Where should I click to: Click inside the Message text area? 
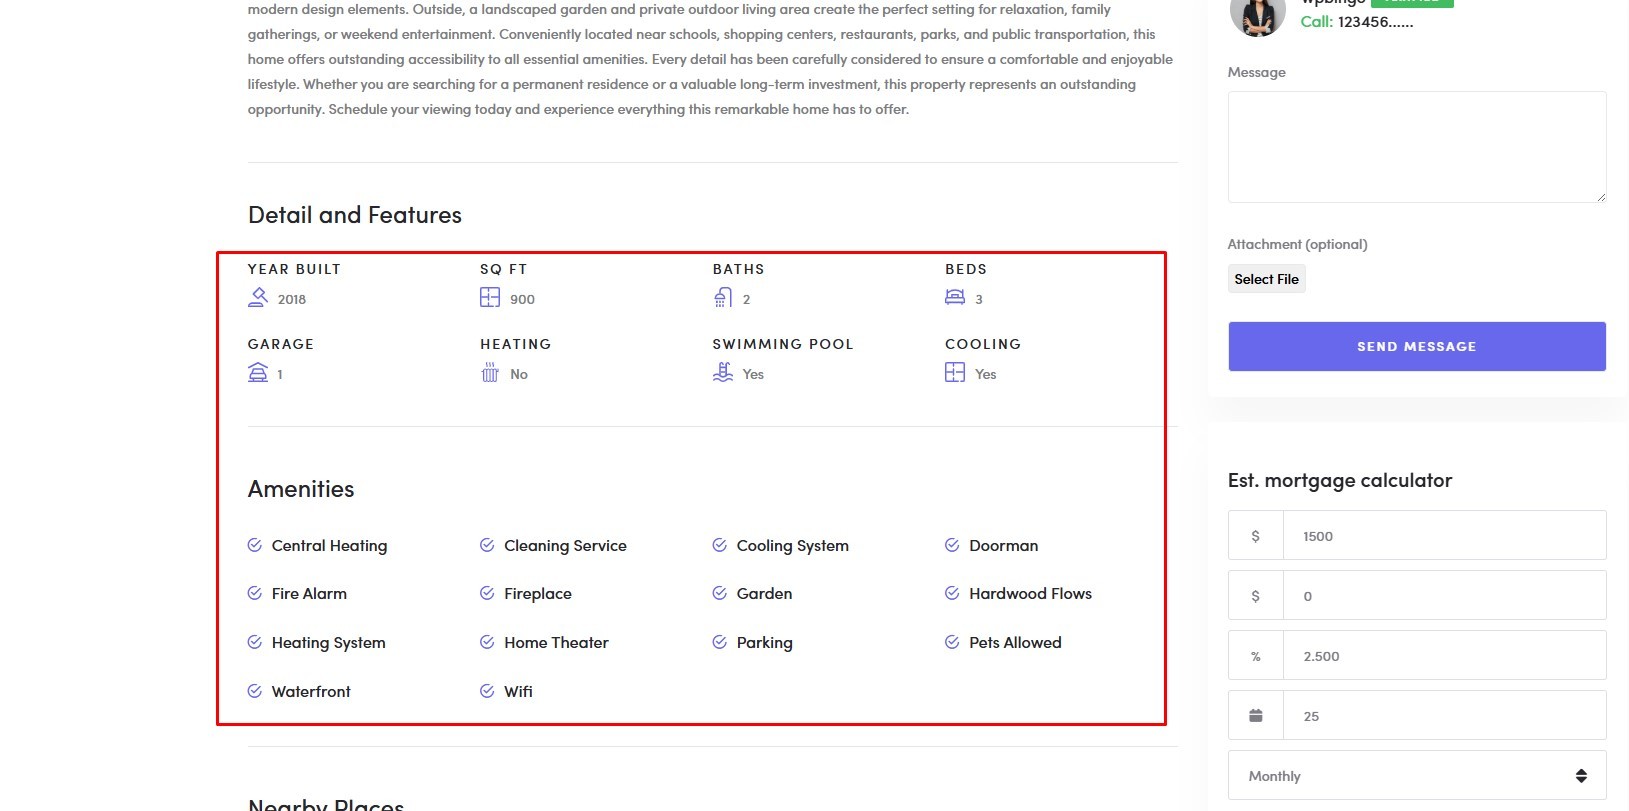click(1417, 147)
